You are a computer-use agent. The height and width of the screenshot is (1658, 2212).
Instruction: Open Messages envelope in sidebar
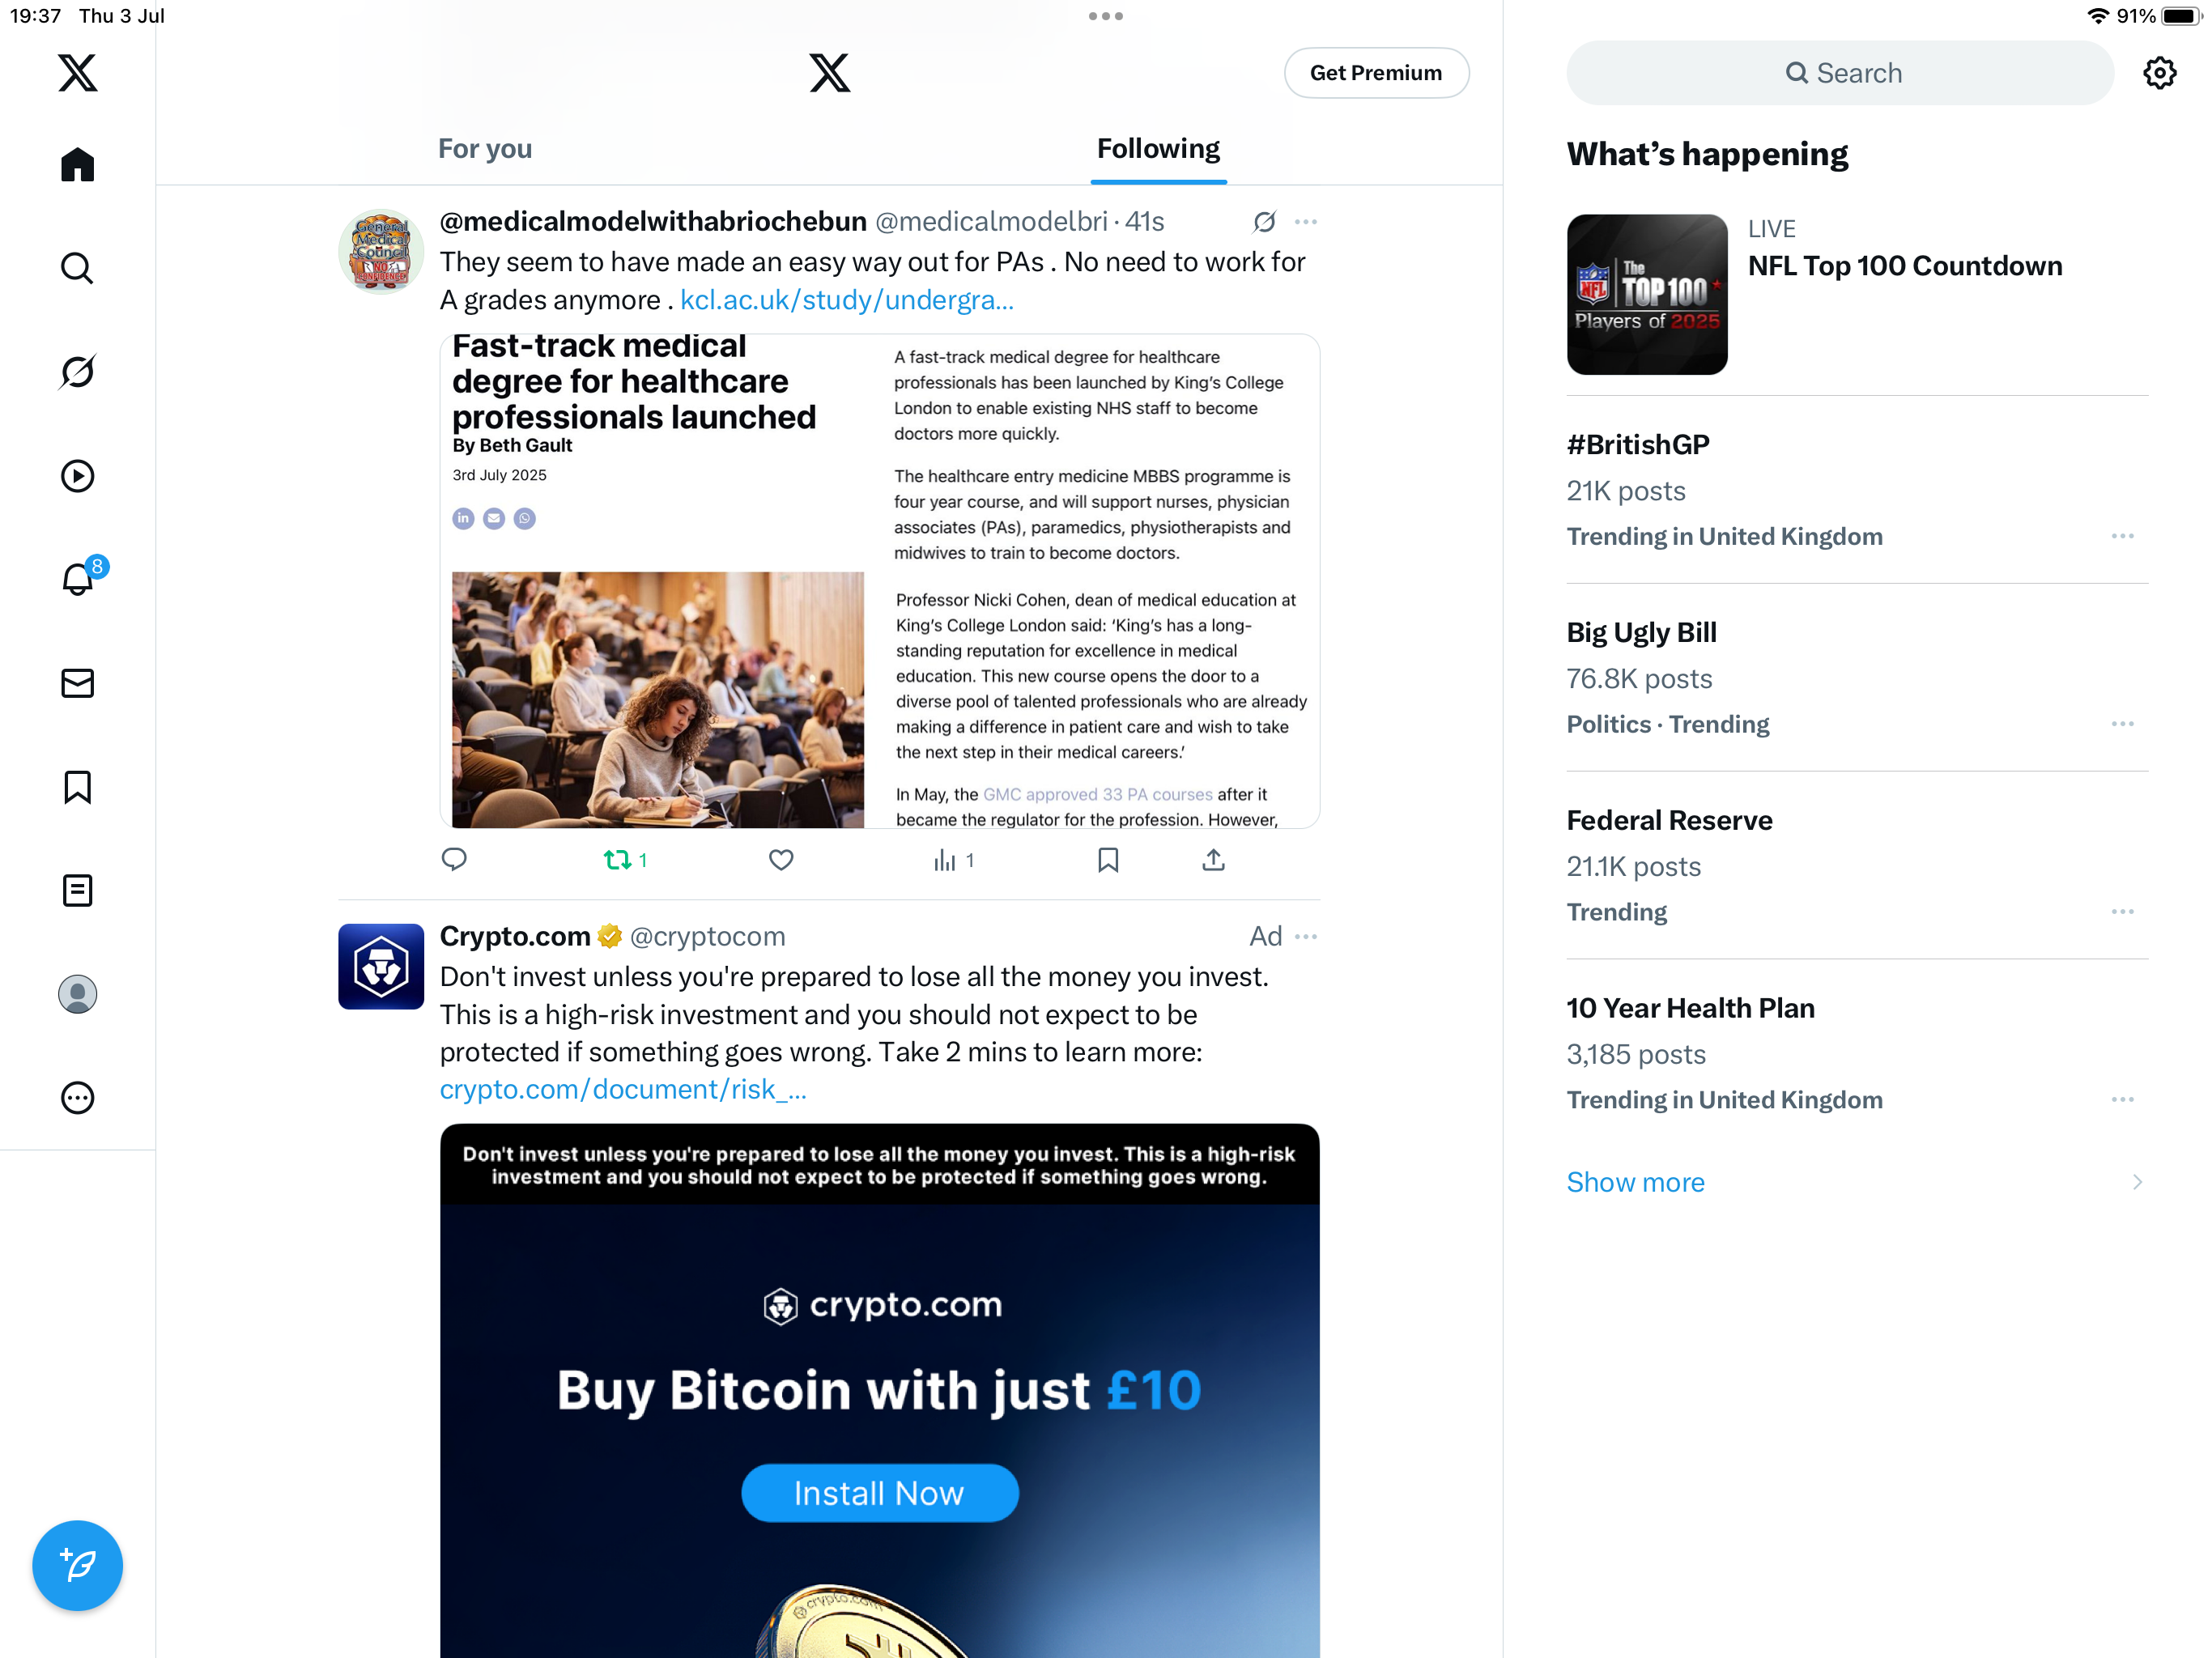[77, 683]
